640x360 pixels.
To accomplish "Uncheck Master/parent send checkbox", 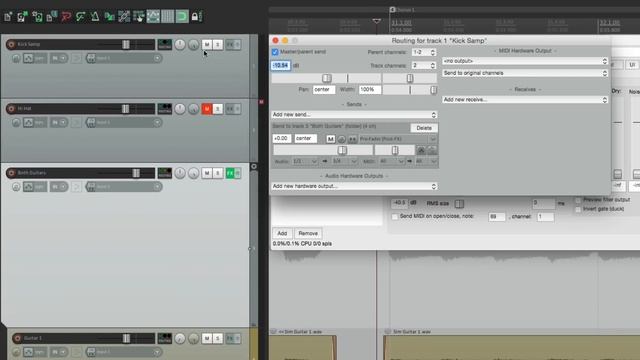I will click(x=275, y=52).
